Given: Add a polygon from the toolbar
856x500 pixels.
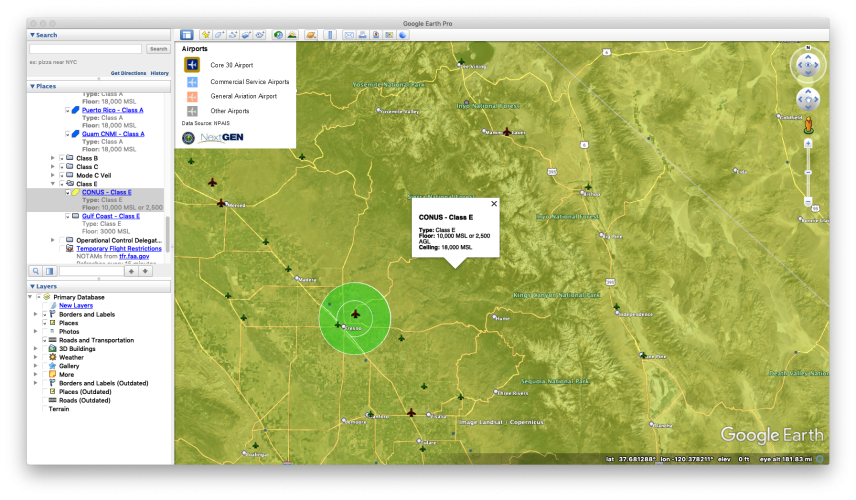Looking at the screenshot, I should click(219, 35).
